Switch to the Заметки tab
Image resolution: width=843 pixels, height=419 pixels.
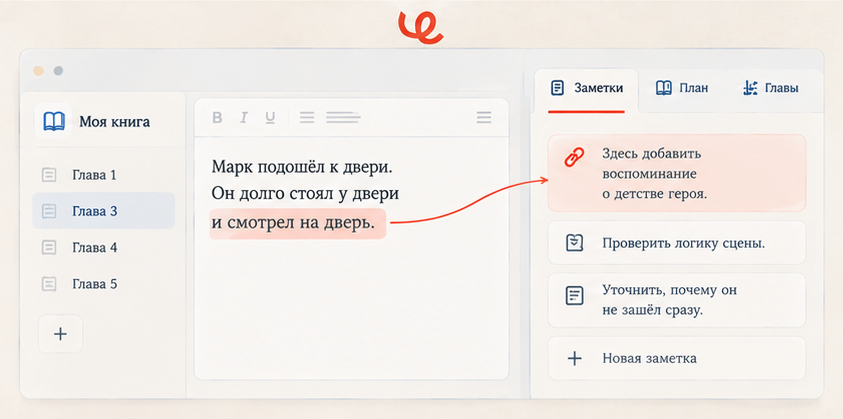click(587, 90)
